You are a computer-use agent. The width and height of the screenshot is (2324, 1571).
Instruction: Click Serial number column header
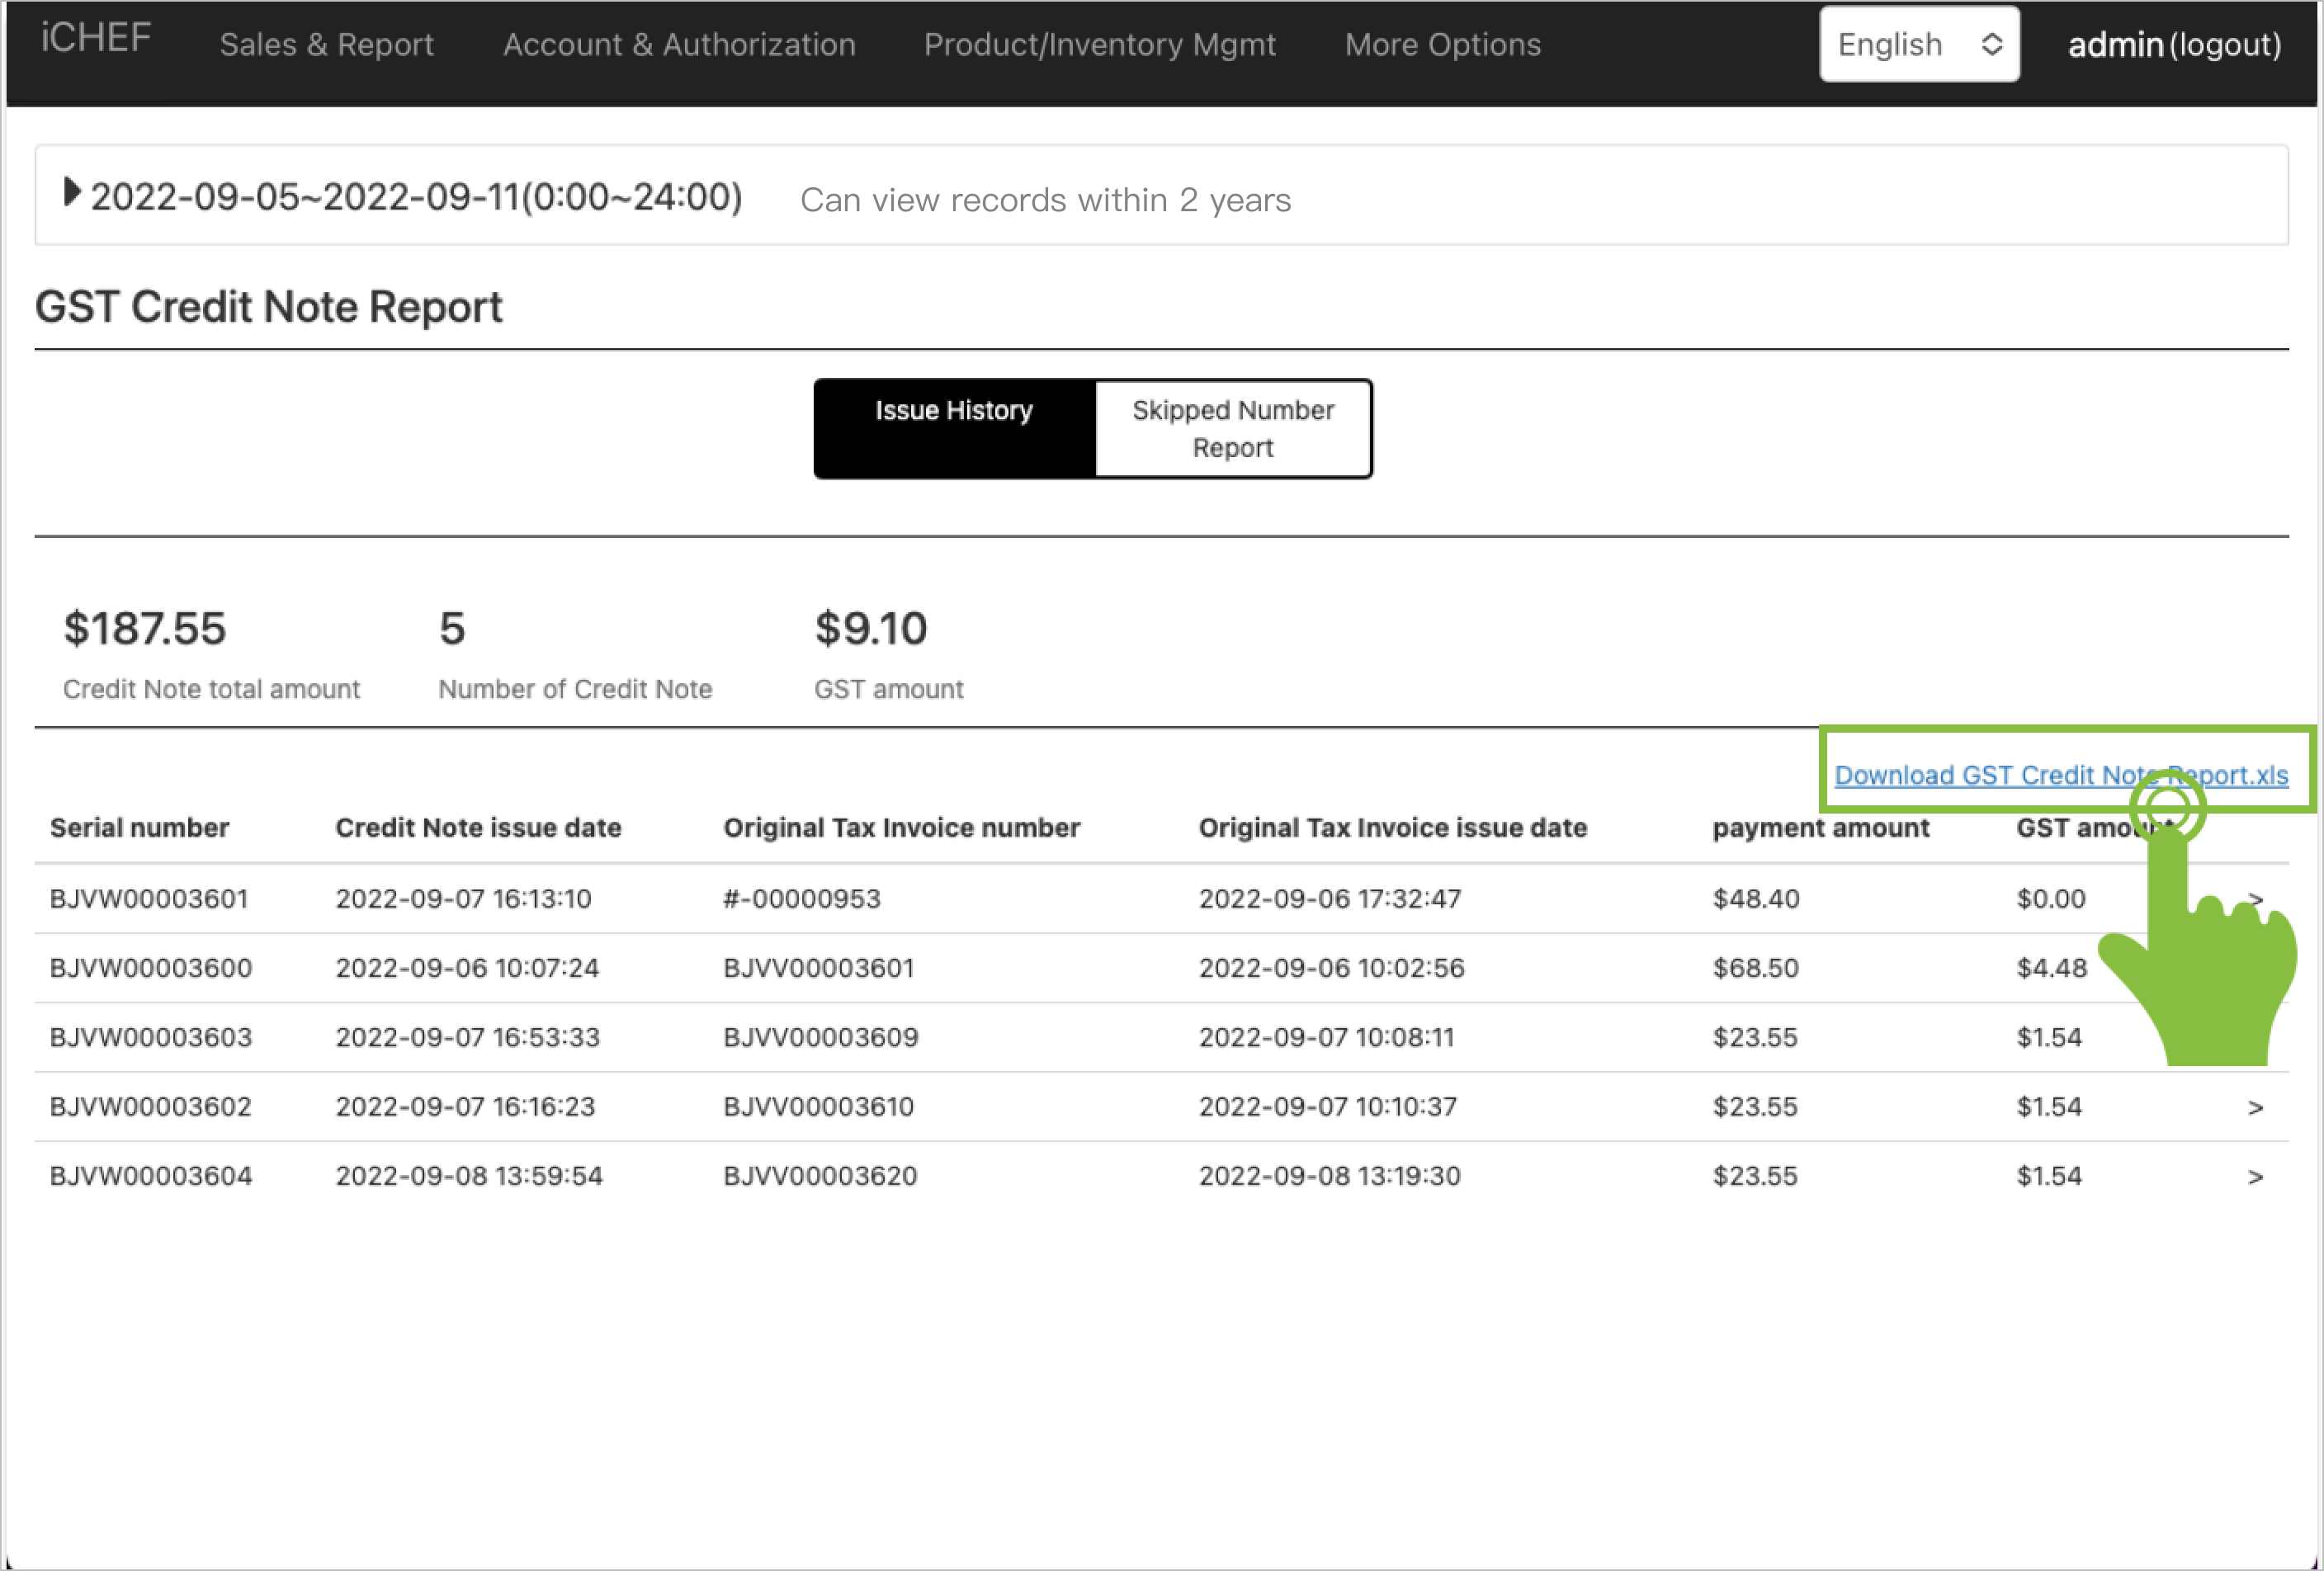tap(139, 828)
